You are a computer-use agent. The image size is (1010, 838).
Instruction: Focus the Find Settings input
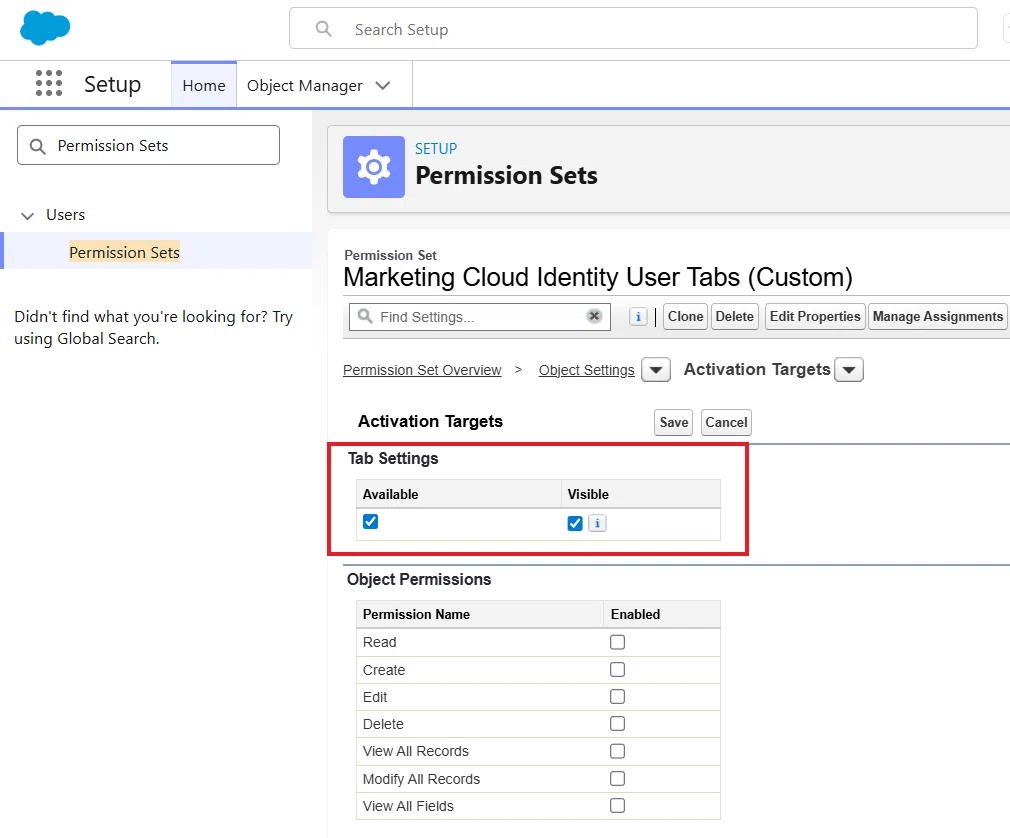click(480, 317)
